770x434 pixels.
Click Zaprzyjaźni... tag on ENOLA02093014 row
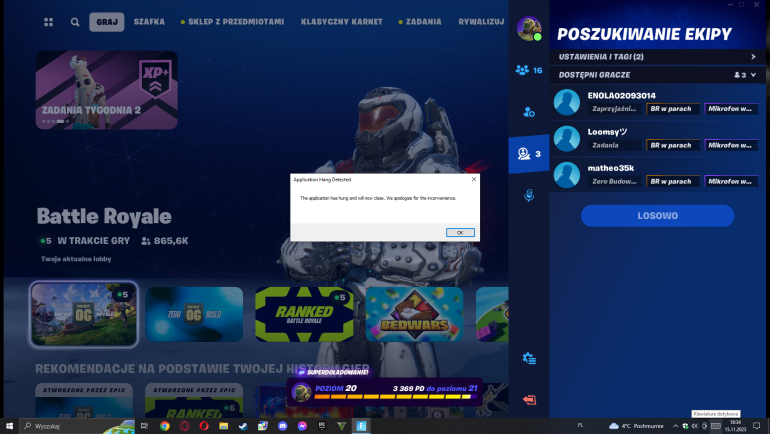(614, 109)
